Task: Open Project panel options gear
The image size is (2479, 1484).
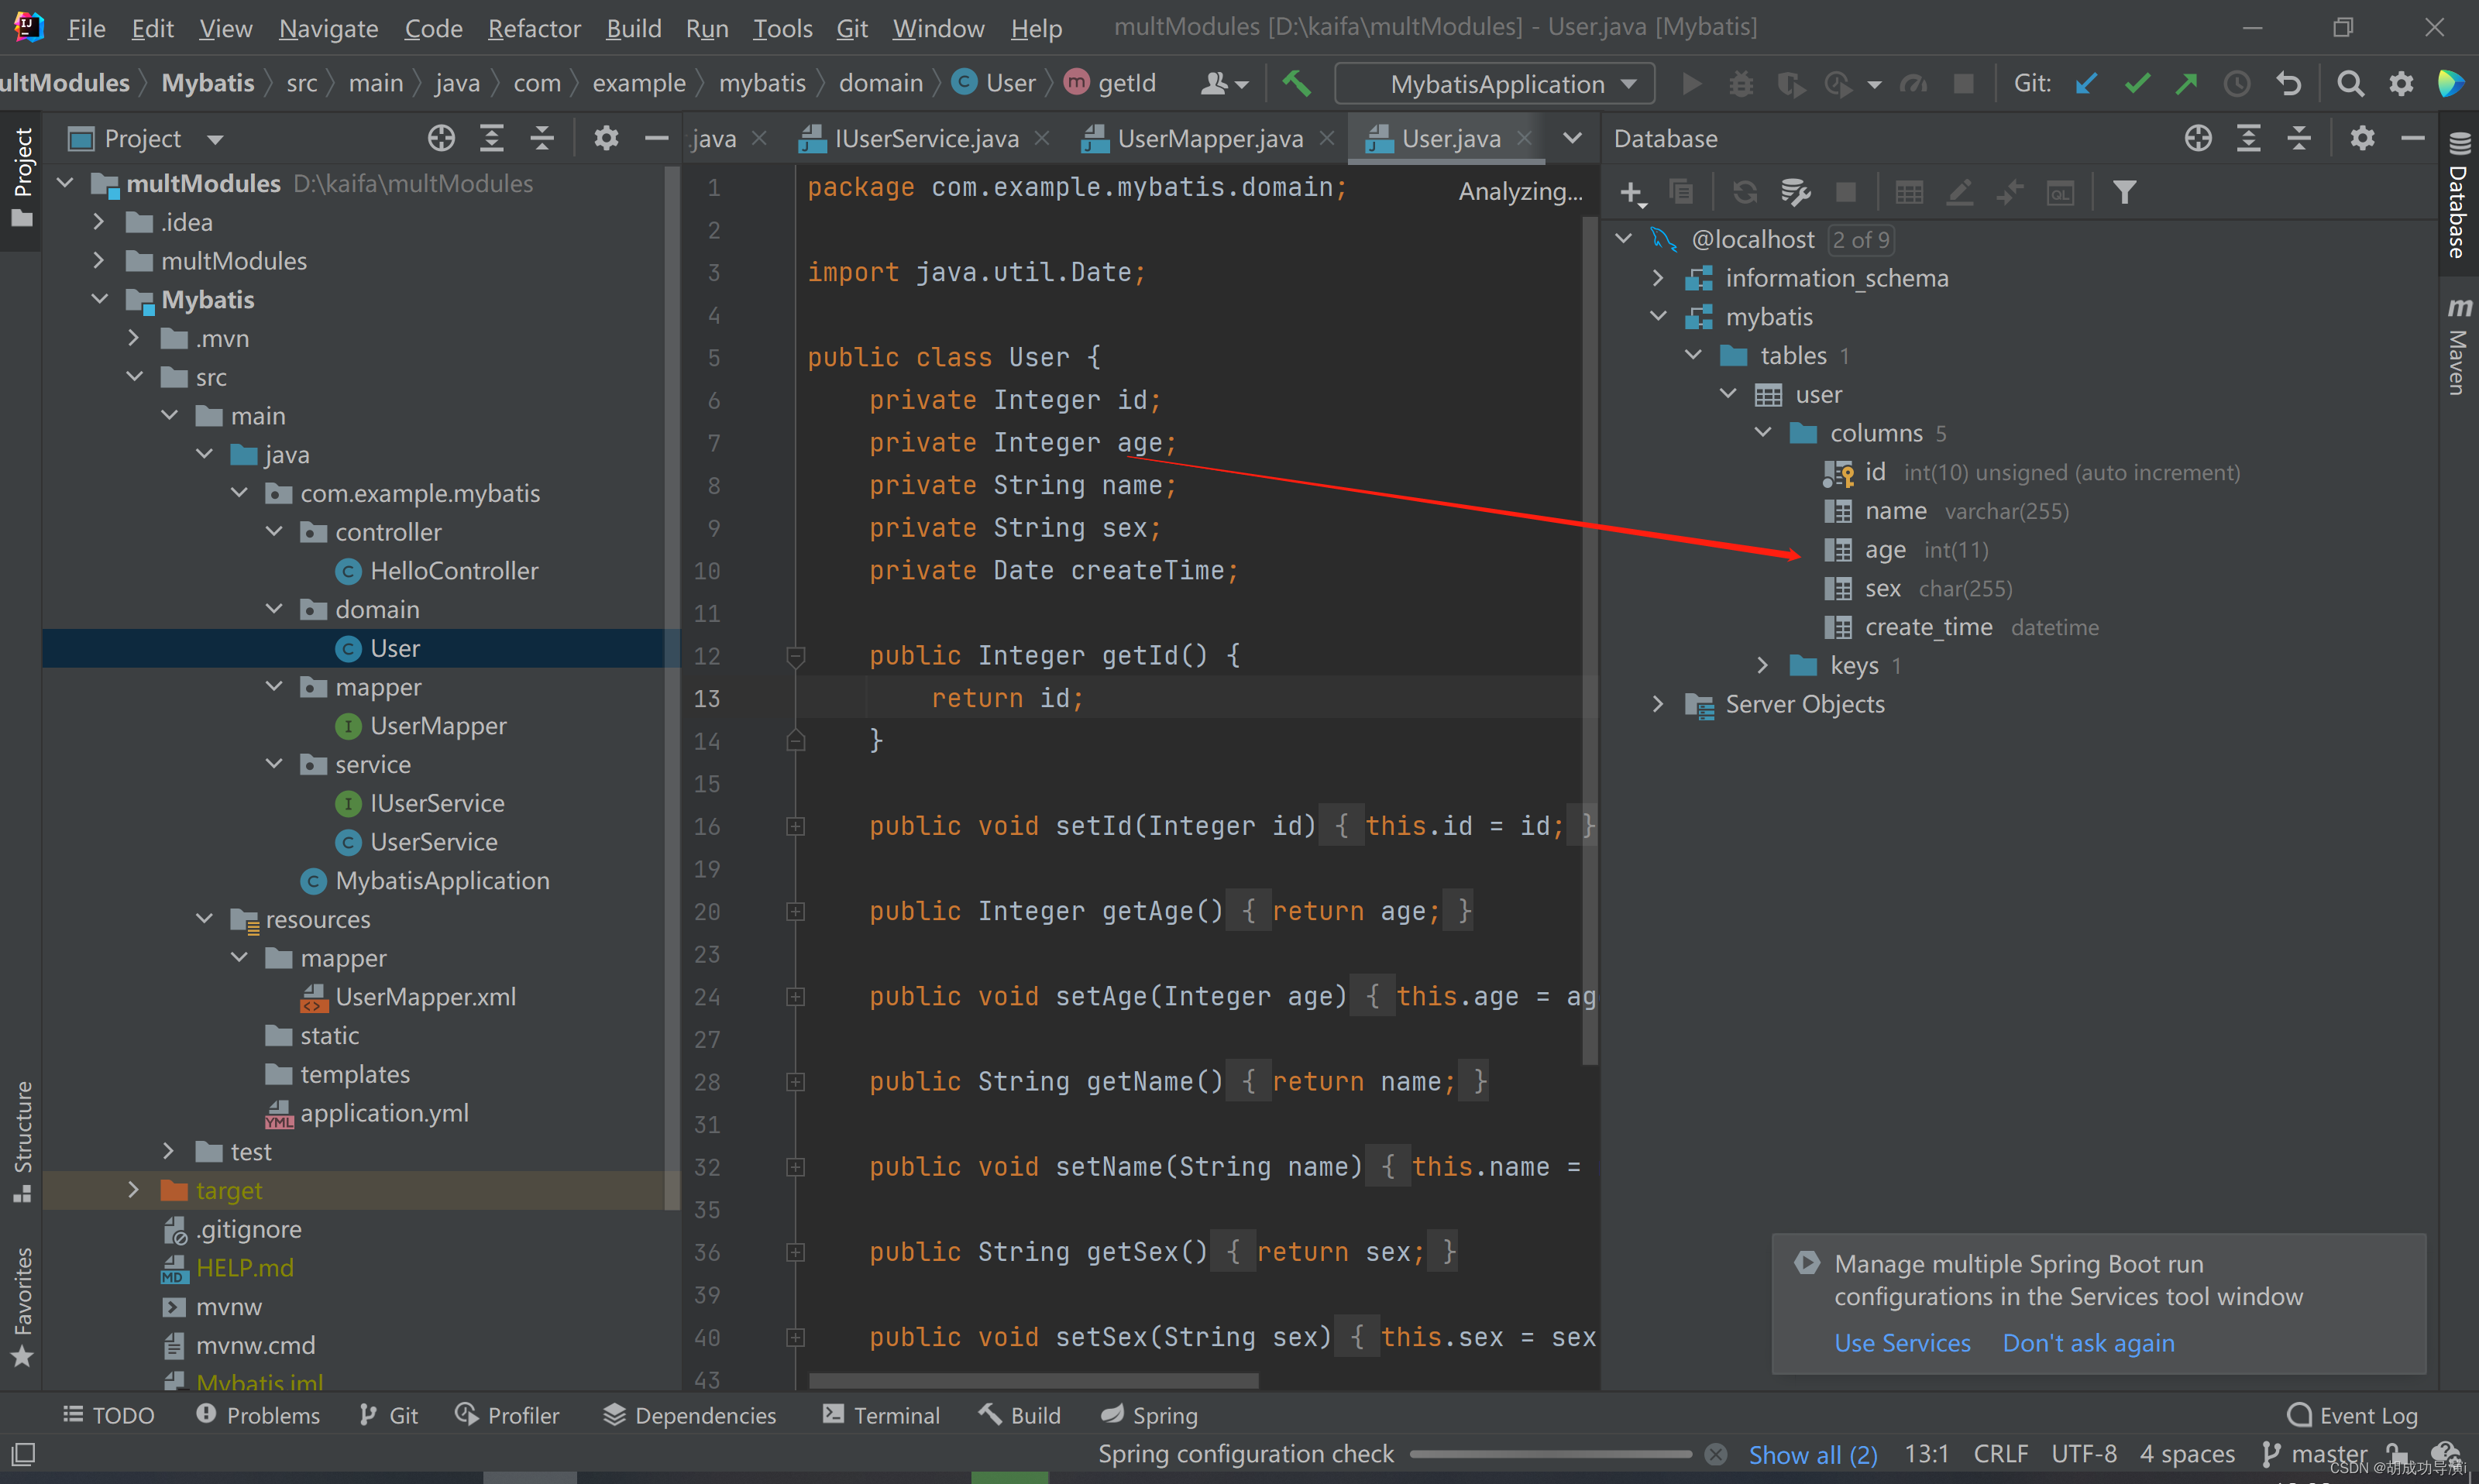Action: point(606,138)
